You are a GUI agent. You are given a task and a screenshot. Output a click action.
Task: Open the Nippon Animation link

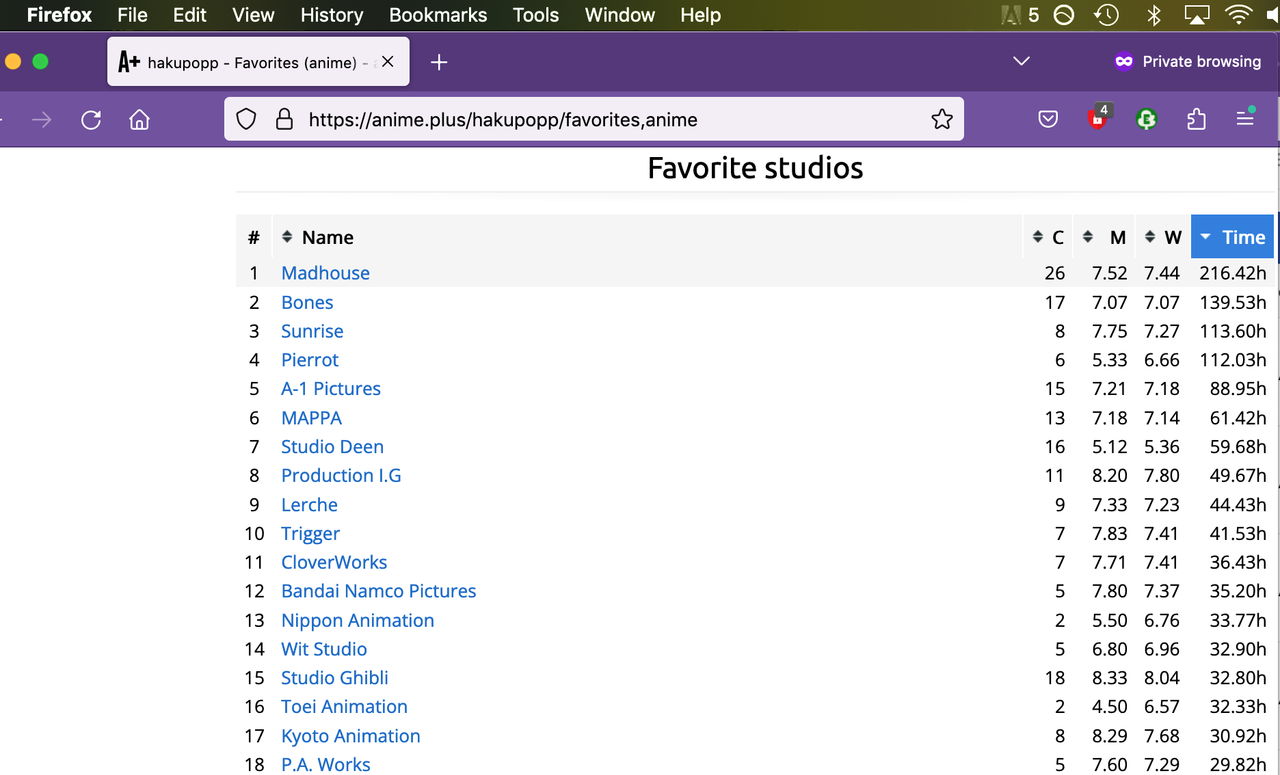point(357,621)
